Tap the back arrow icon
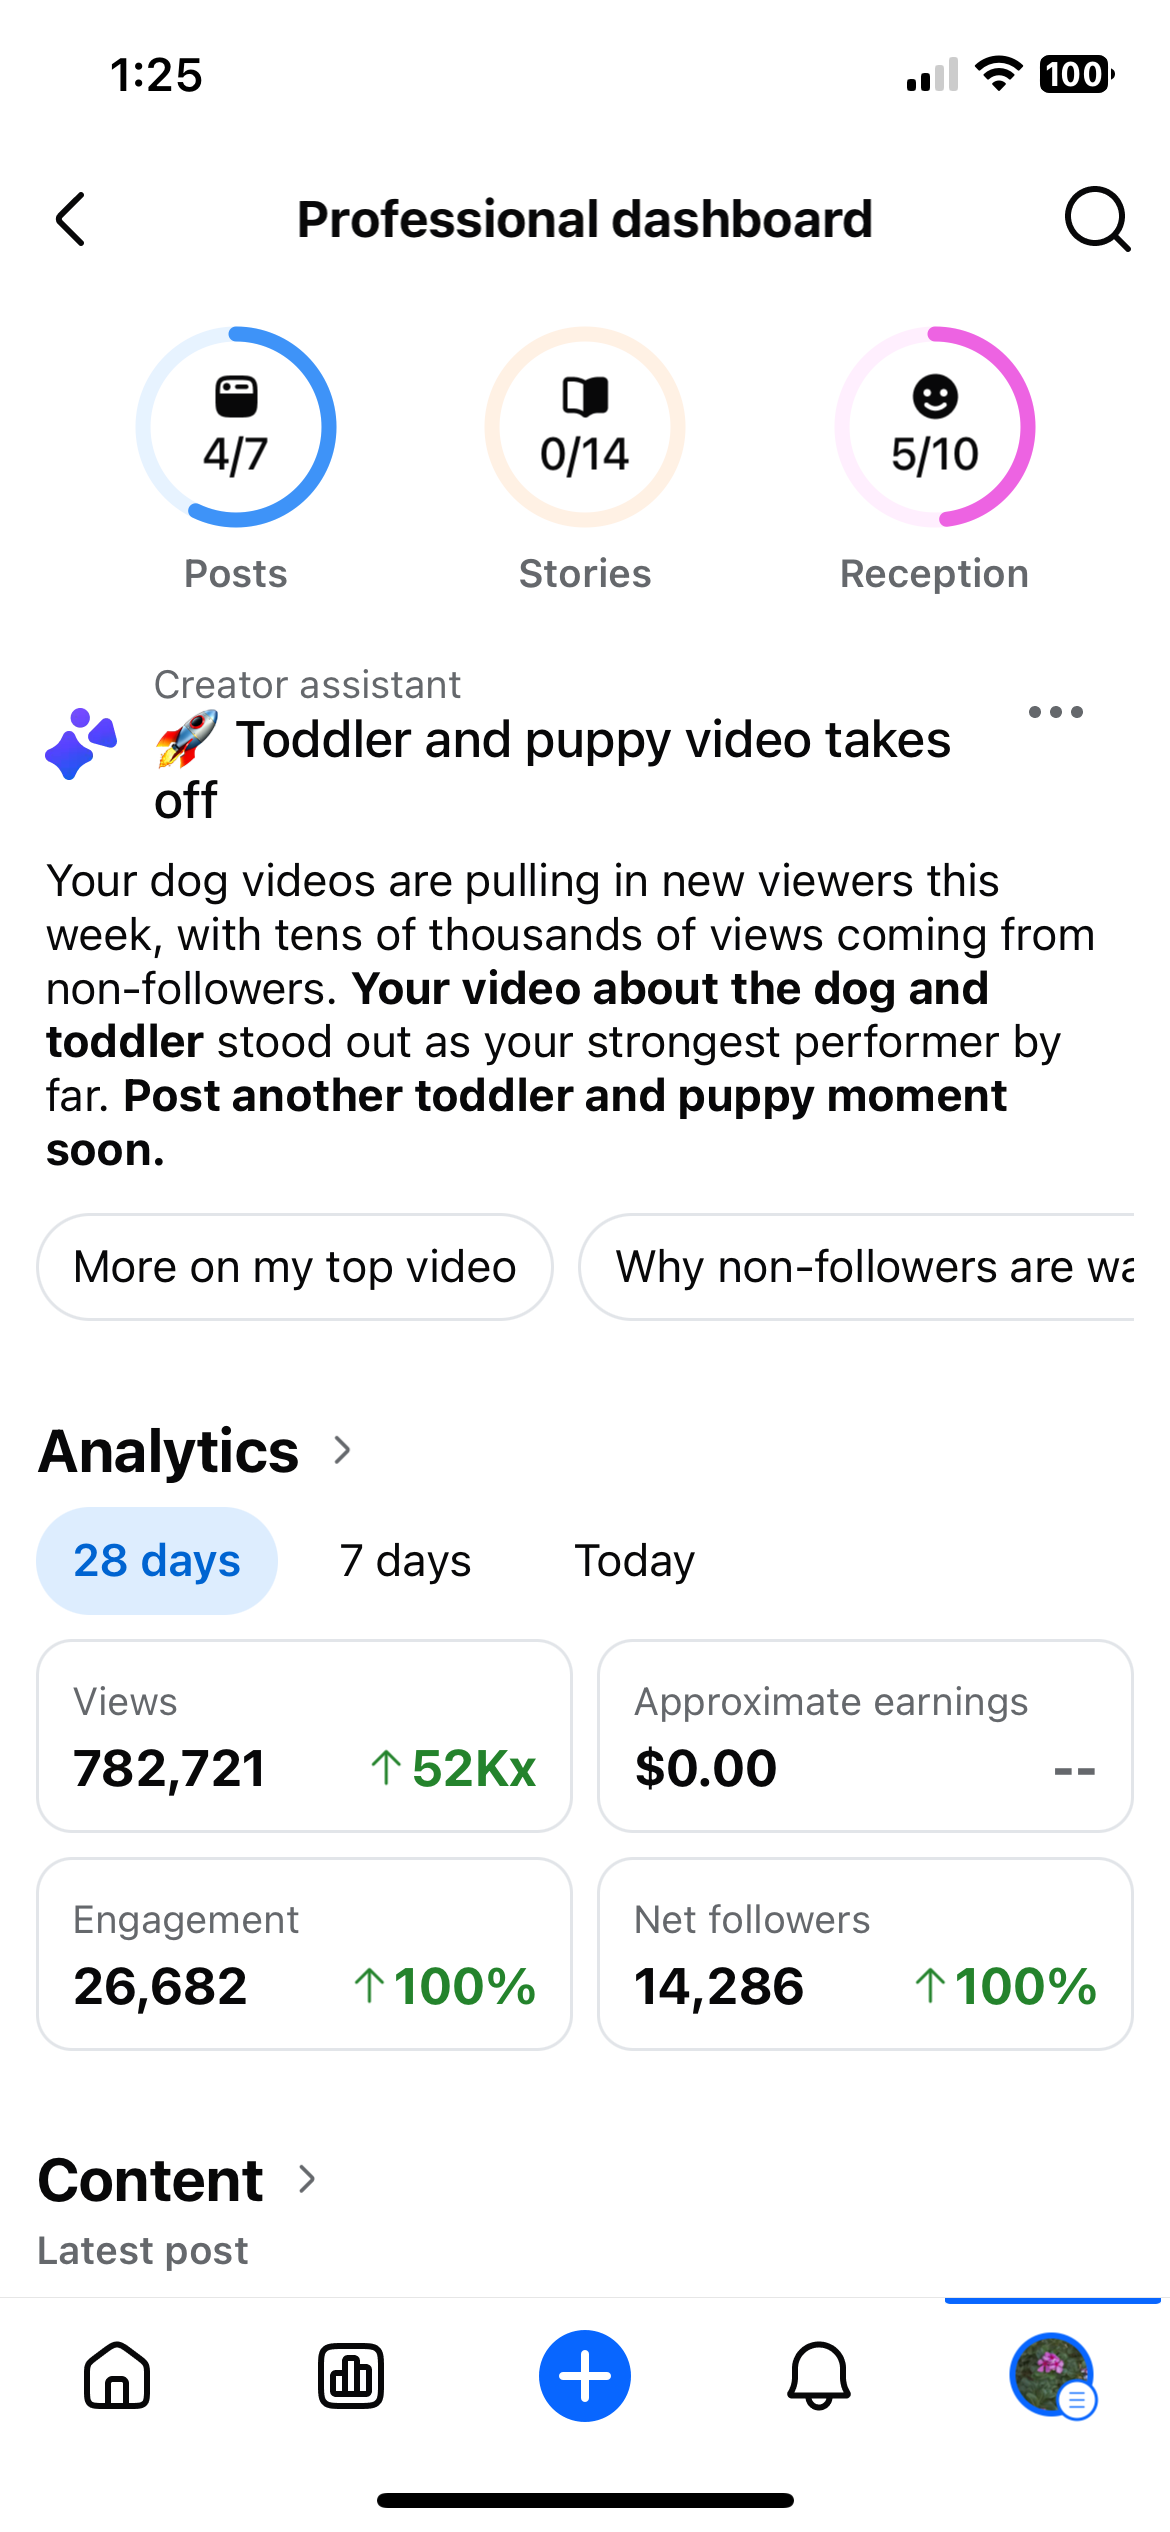The image size is (1170, 2532). click(x=70, y=219)
